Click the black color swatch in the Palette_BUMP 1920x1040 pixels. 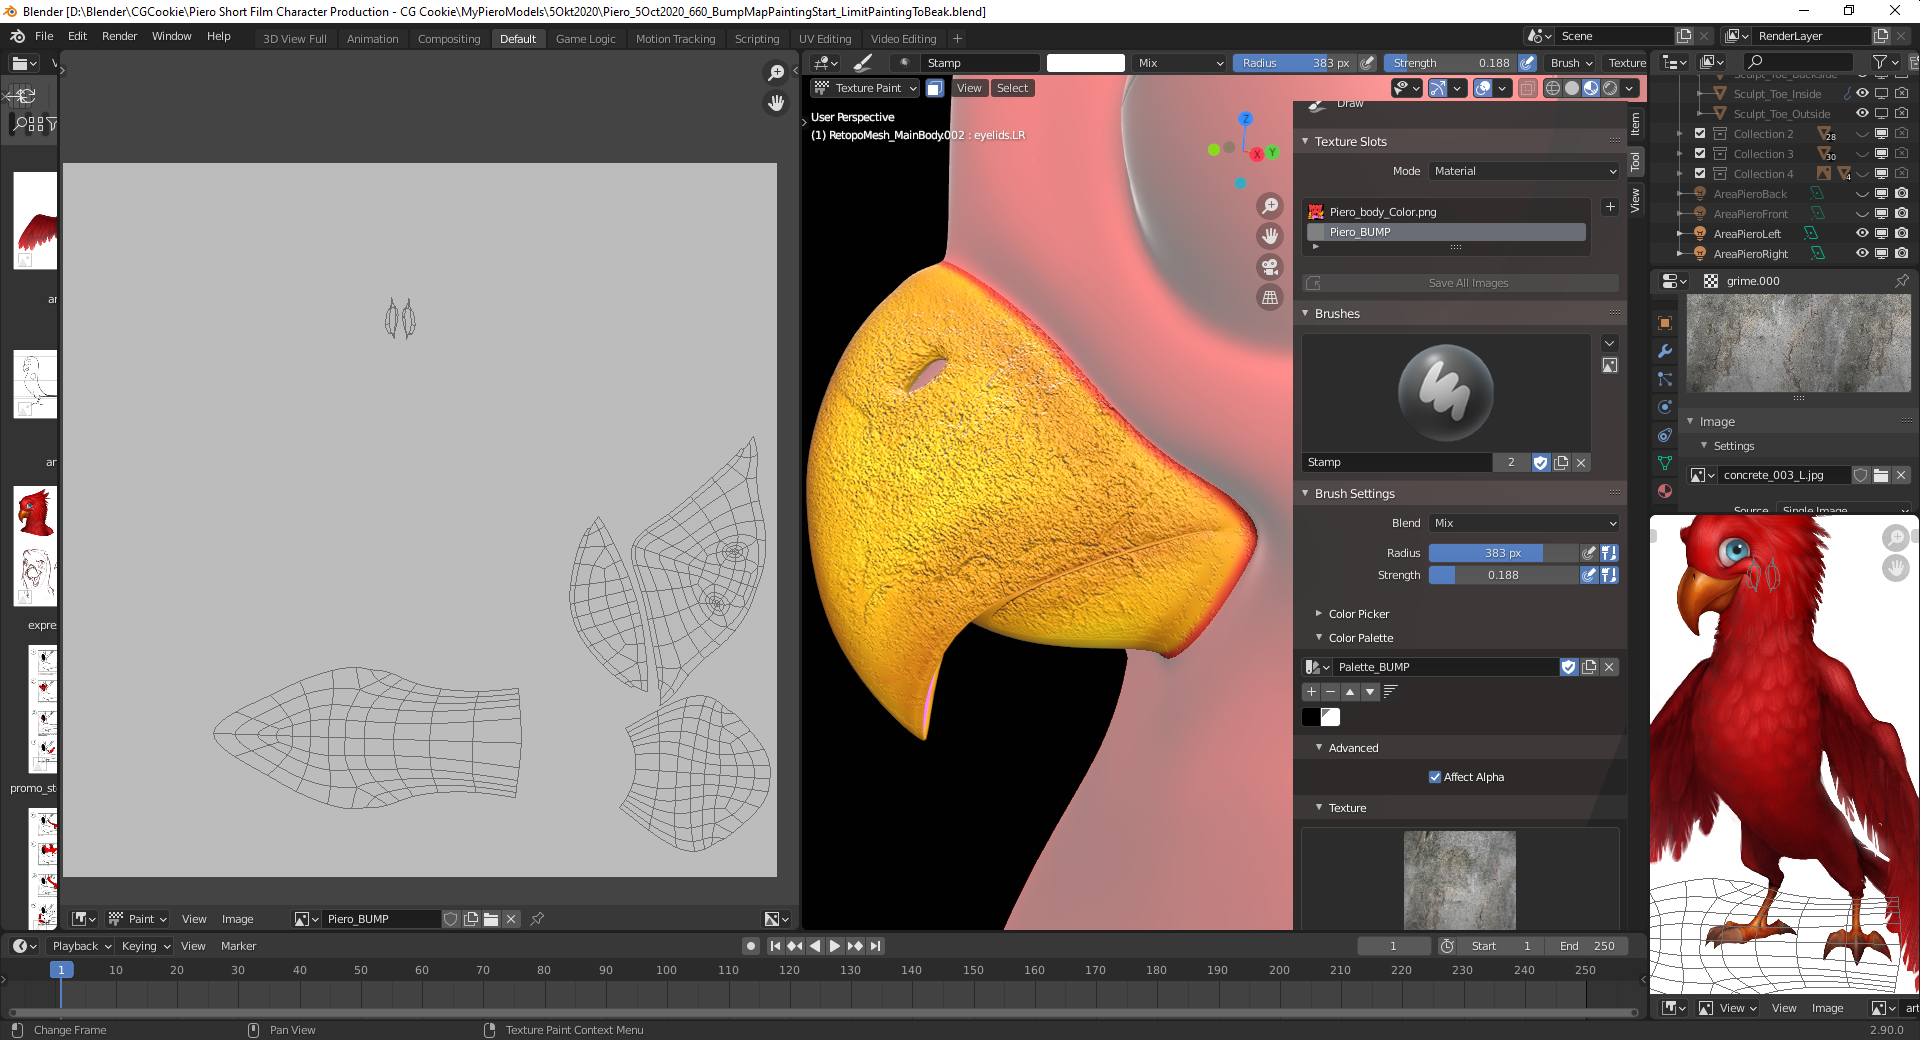point(1311,717)
